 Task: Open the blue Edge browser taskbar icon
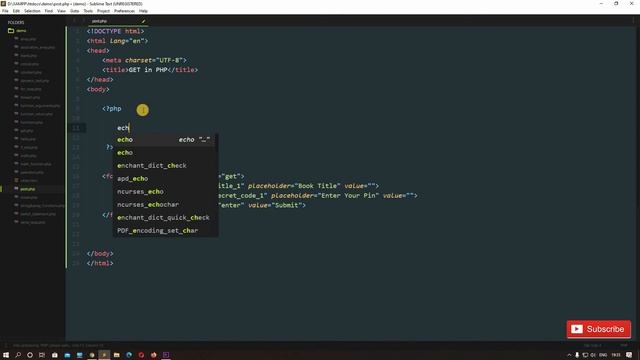[129, 355]
